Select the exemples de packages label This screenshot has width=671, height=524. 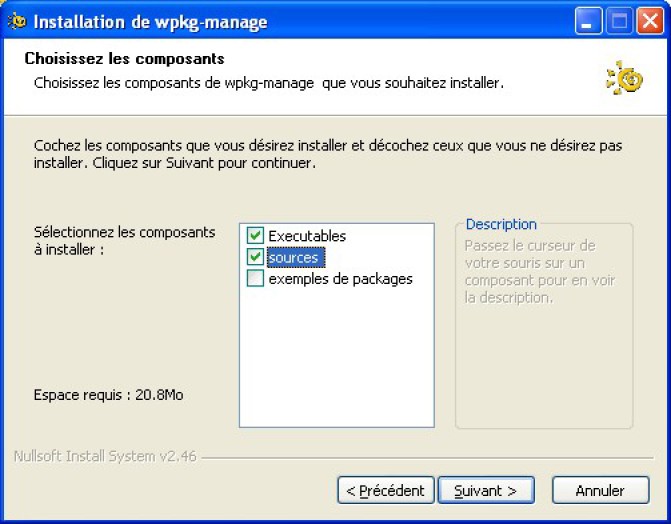[340, 280]
